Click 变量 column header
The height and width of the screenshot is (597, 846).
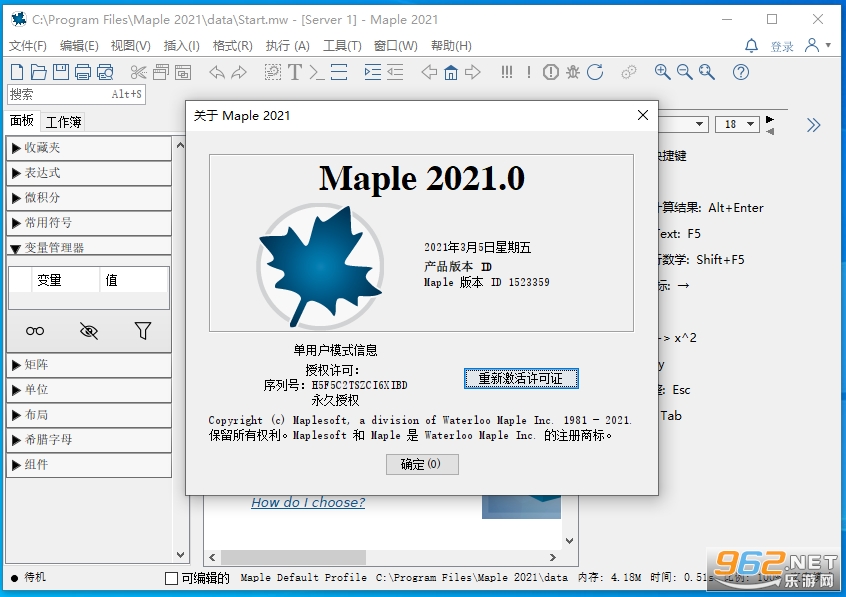[65, 280]
